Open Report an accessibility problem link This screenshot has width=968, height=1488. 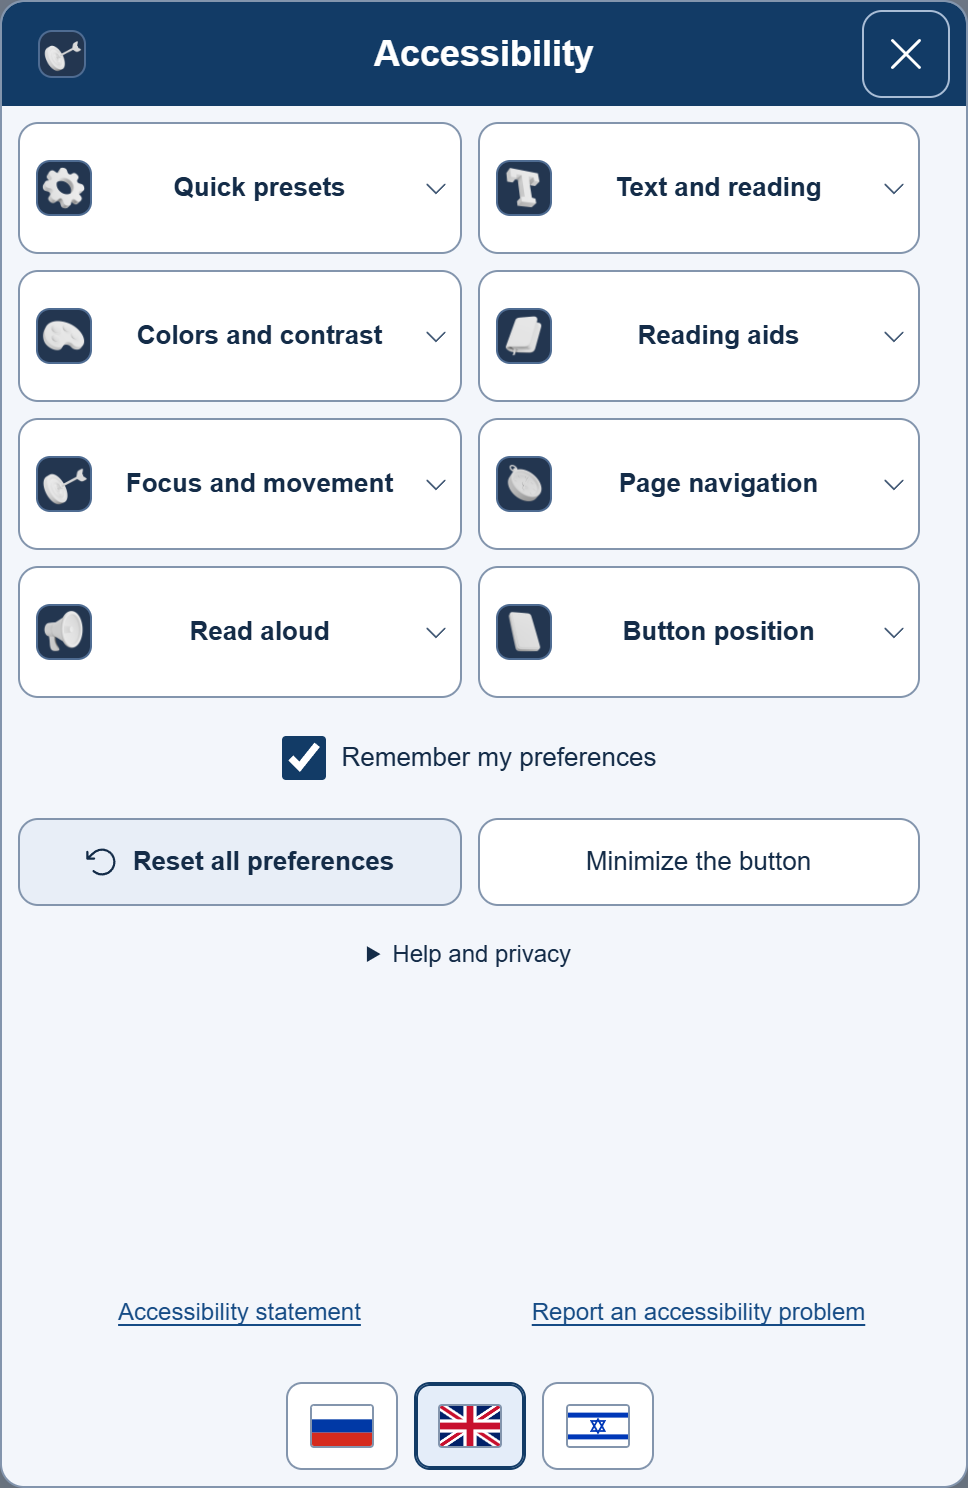(698, 1312)
